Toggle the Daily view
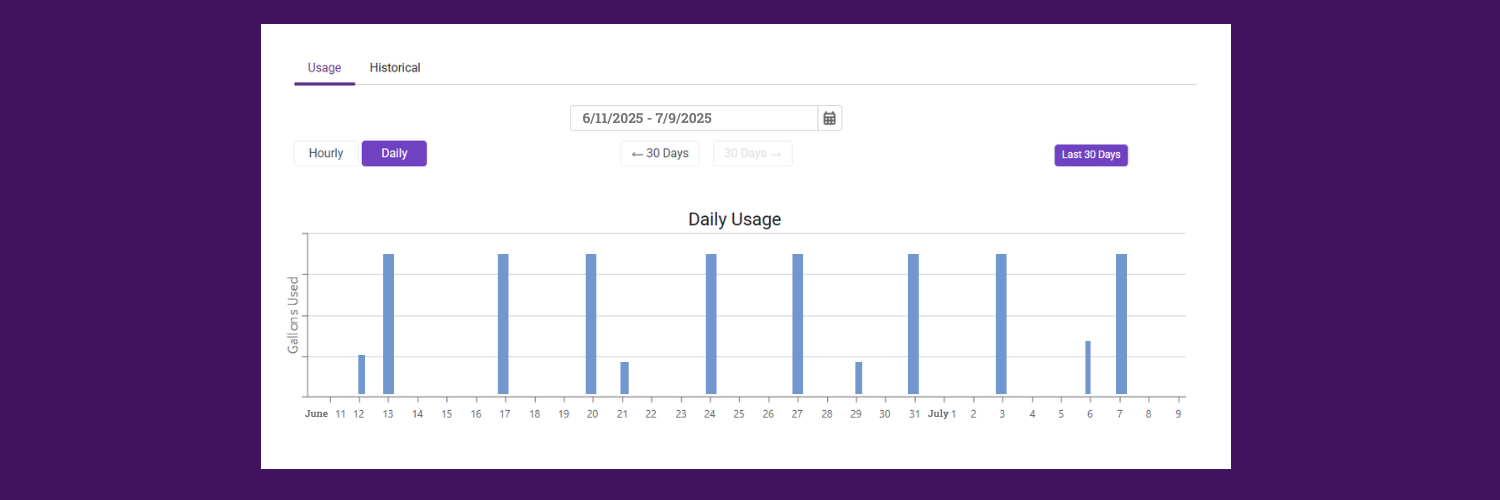1500x500 pixels. 394,154
